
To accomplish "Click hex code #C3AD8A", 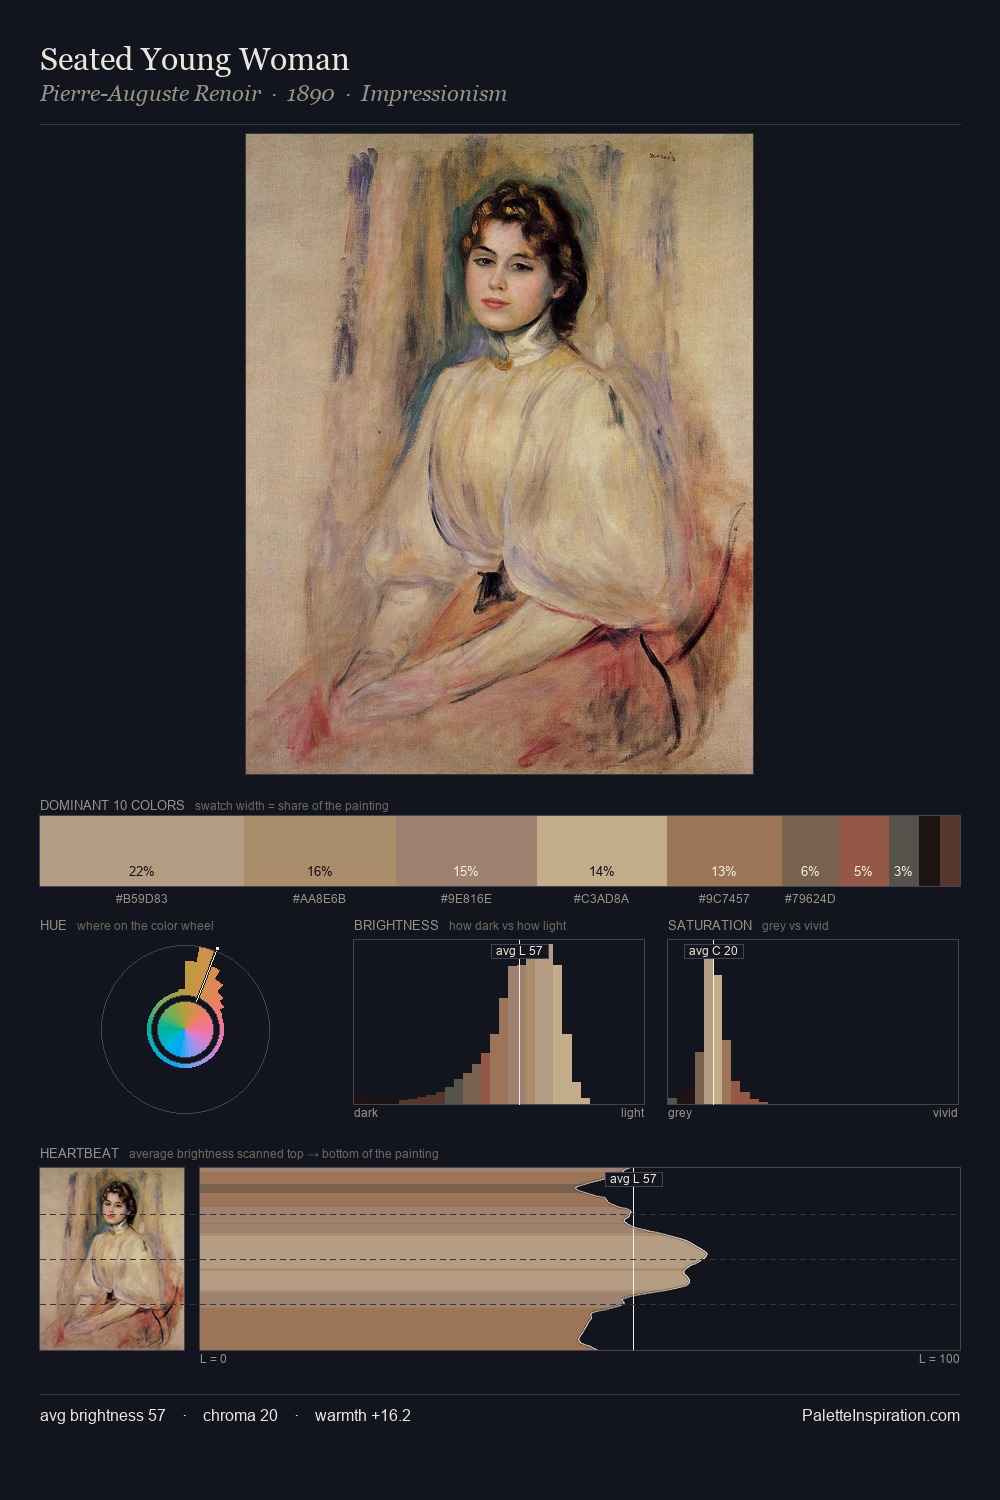I will click(x=601, y=899).
